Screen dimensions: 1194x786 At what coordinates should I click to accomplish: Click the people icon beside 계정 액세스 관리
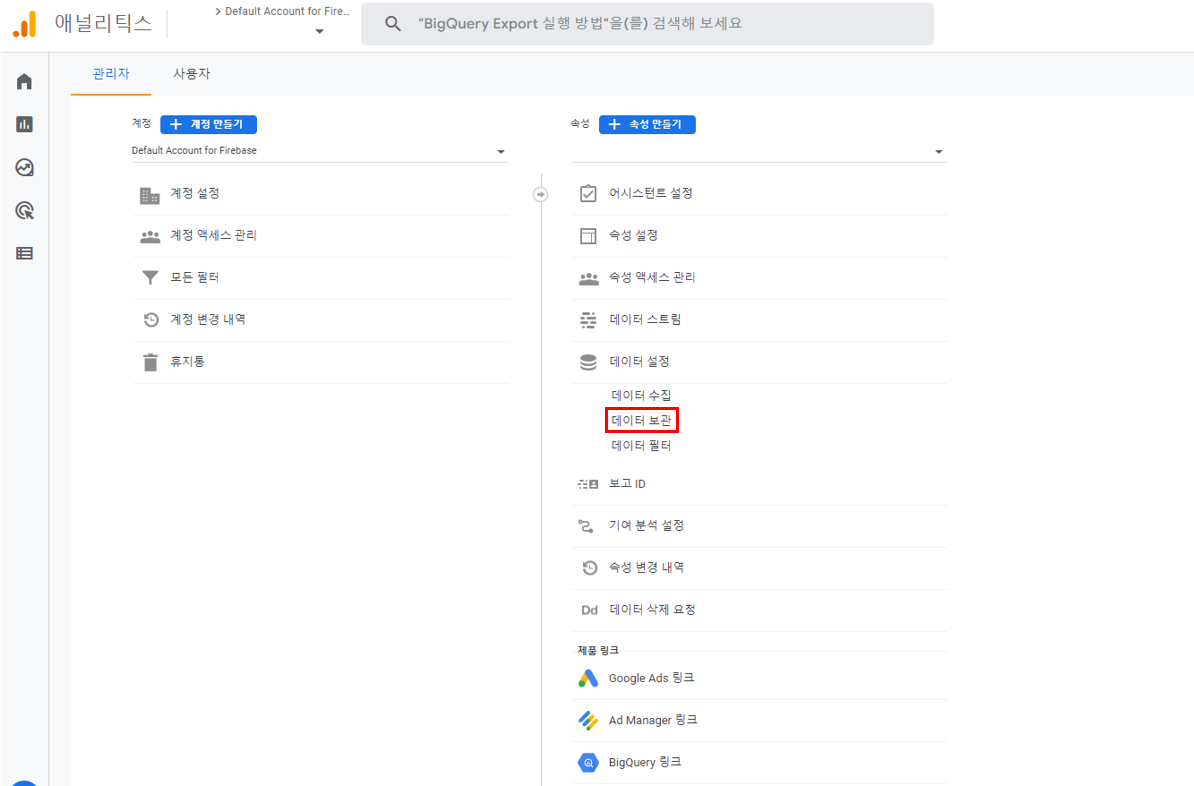click(150, 237)
